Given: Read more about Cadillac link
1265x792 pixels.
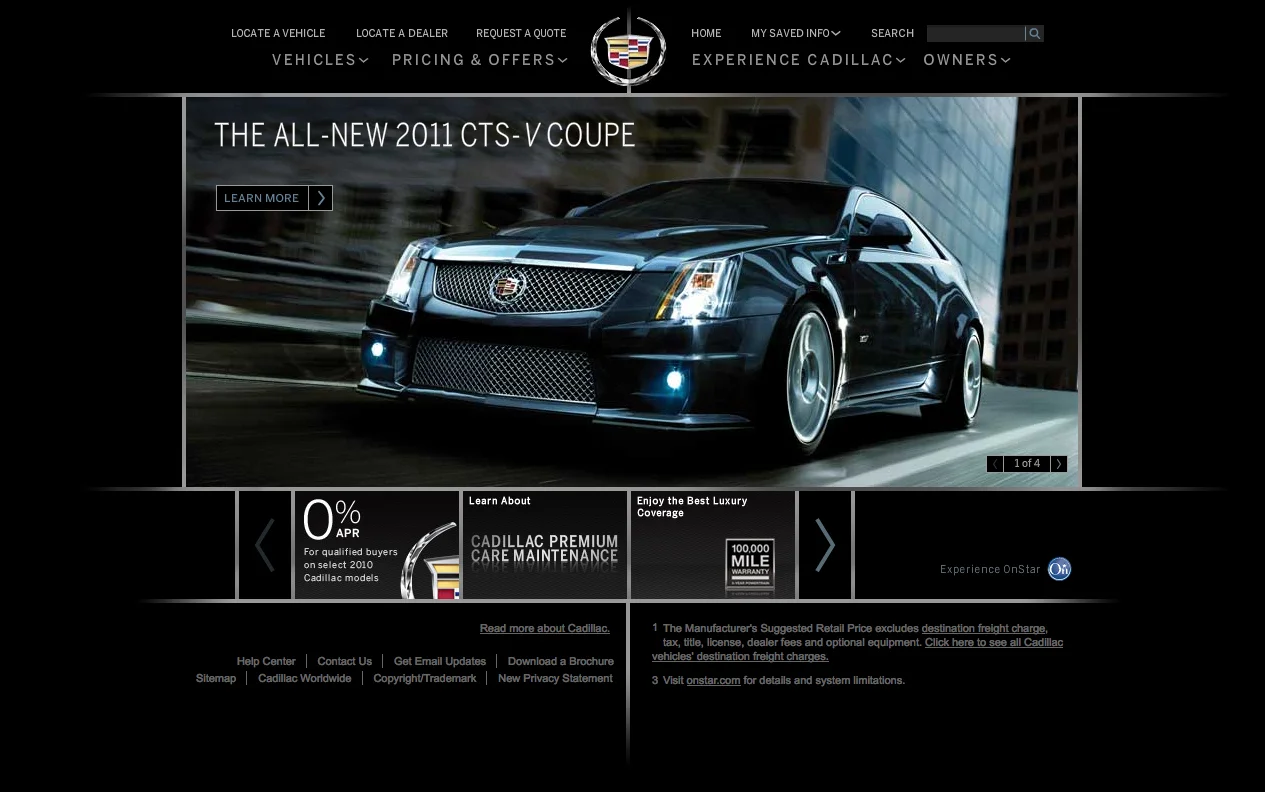Looking at the screenshot, I should click(x=545, y=628).
